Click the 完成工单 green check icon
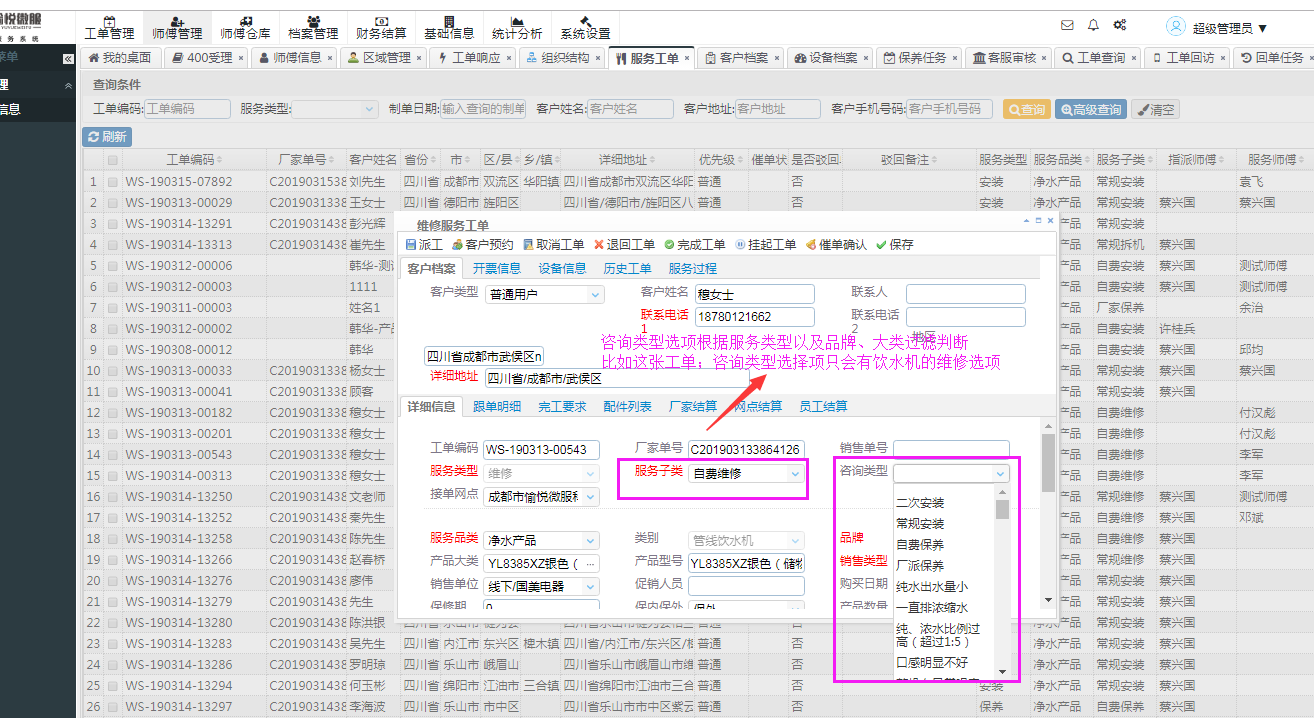Viewport: 1314px width, 718px height. tap(669, 244)
